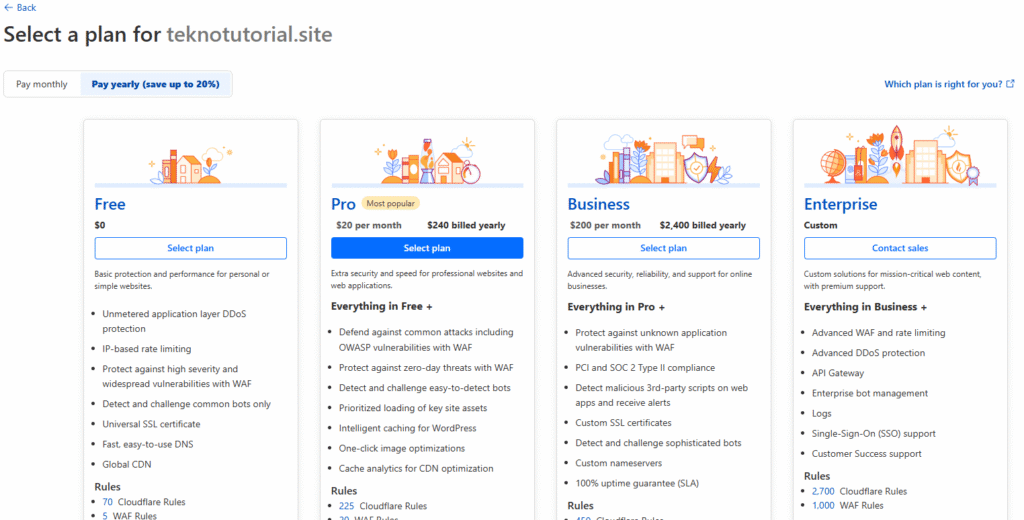Click 'Custom SSL certificates' feature
Image resolution: width=1024 pixels, height=520 pixels.
(623, 423)
